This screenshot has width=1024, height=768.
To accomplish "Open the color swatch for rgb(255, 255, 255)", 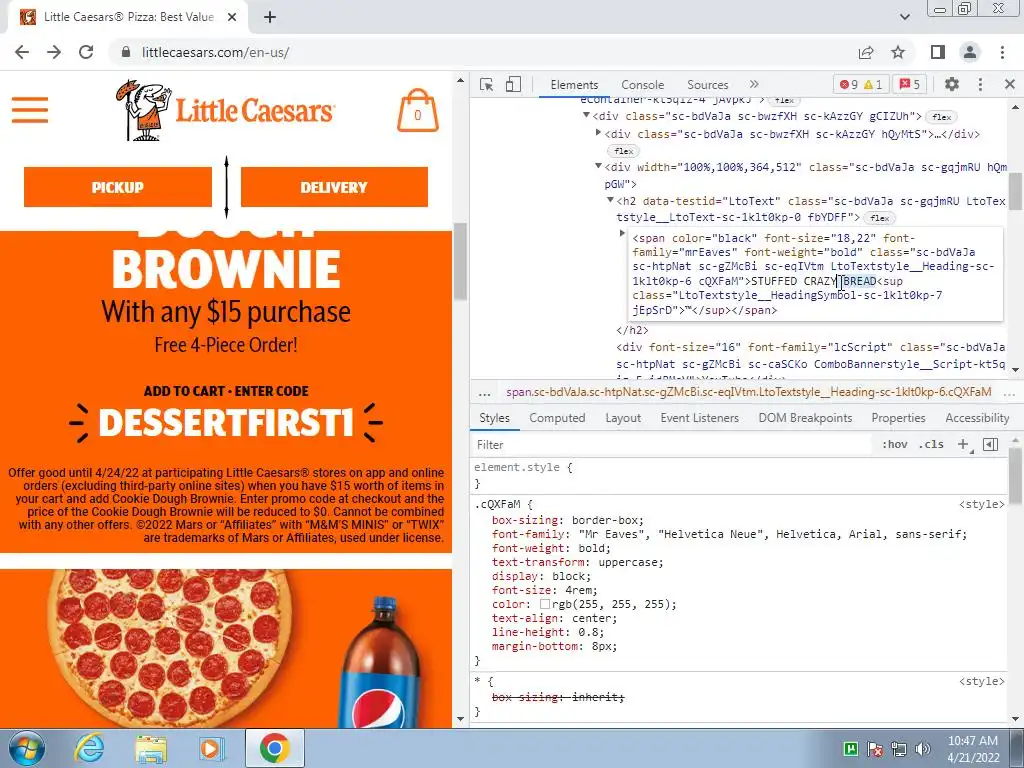I will (545, 604).
